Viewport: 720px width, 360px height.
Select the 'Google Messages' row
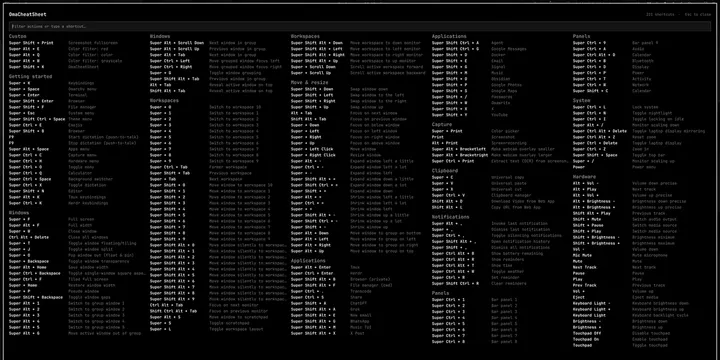tap(500, 49)
